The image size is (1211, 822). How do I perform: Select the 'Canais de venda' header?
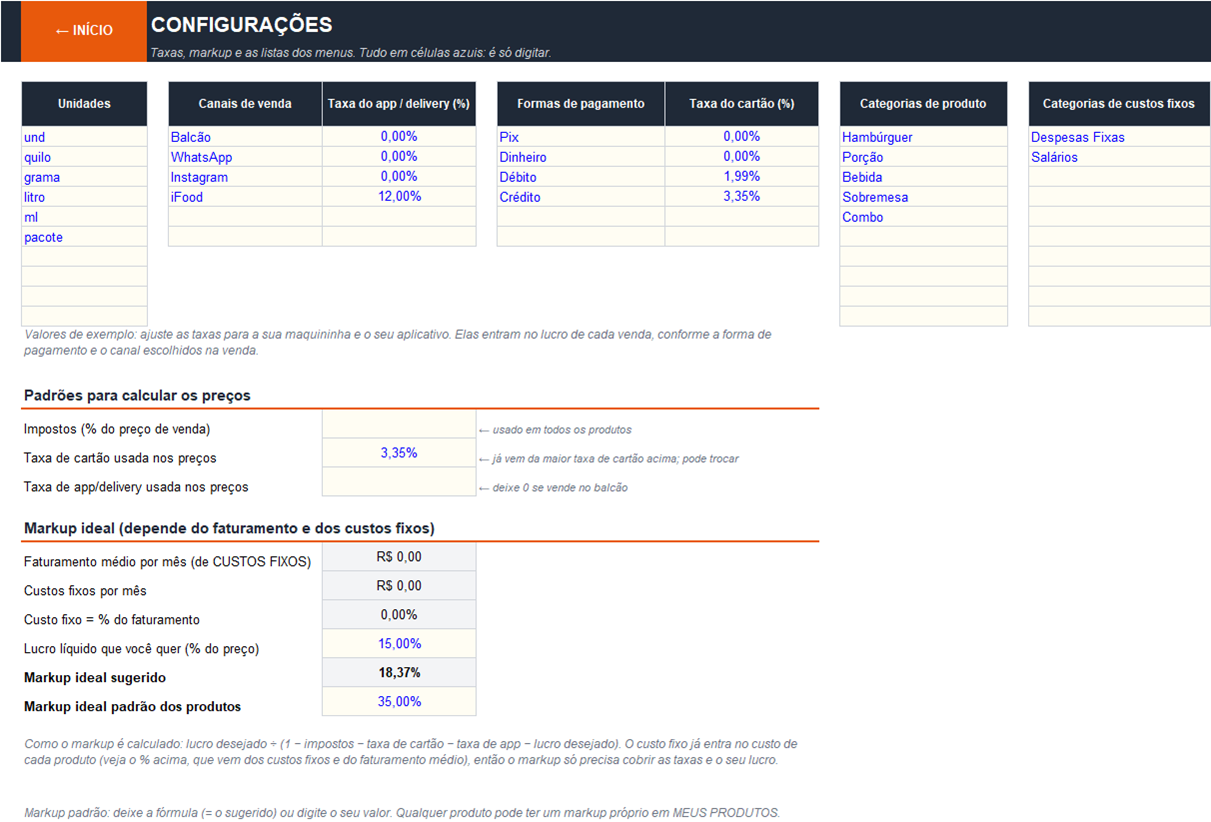pos(245,104)
